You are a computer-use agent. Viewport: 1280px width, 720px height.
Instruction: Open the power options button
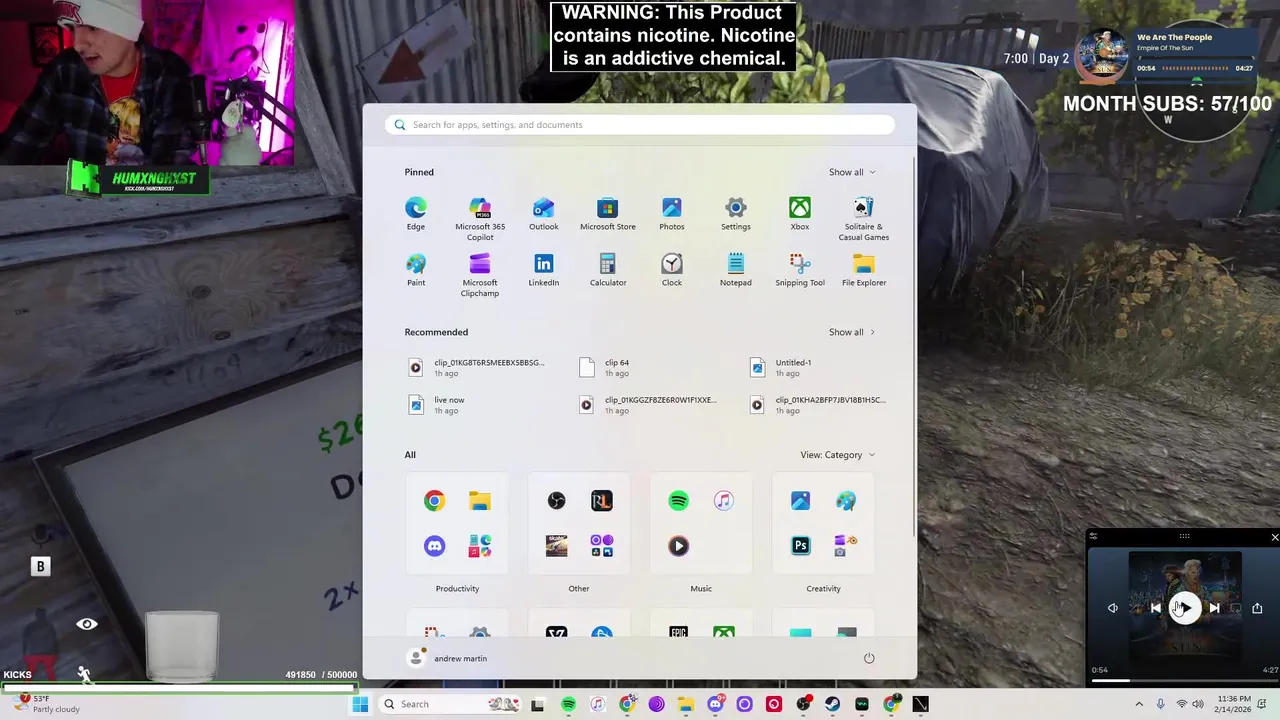tap(869, 658)
